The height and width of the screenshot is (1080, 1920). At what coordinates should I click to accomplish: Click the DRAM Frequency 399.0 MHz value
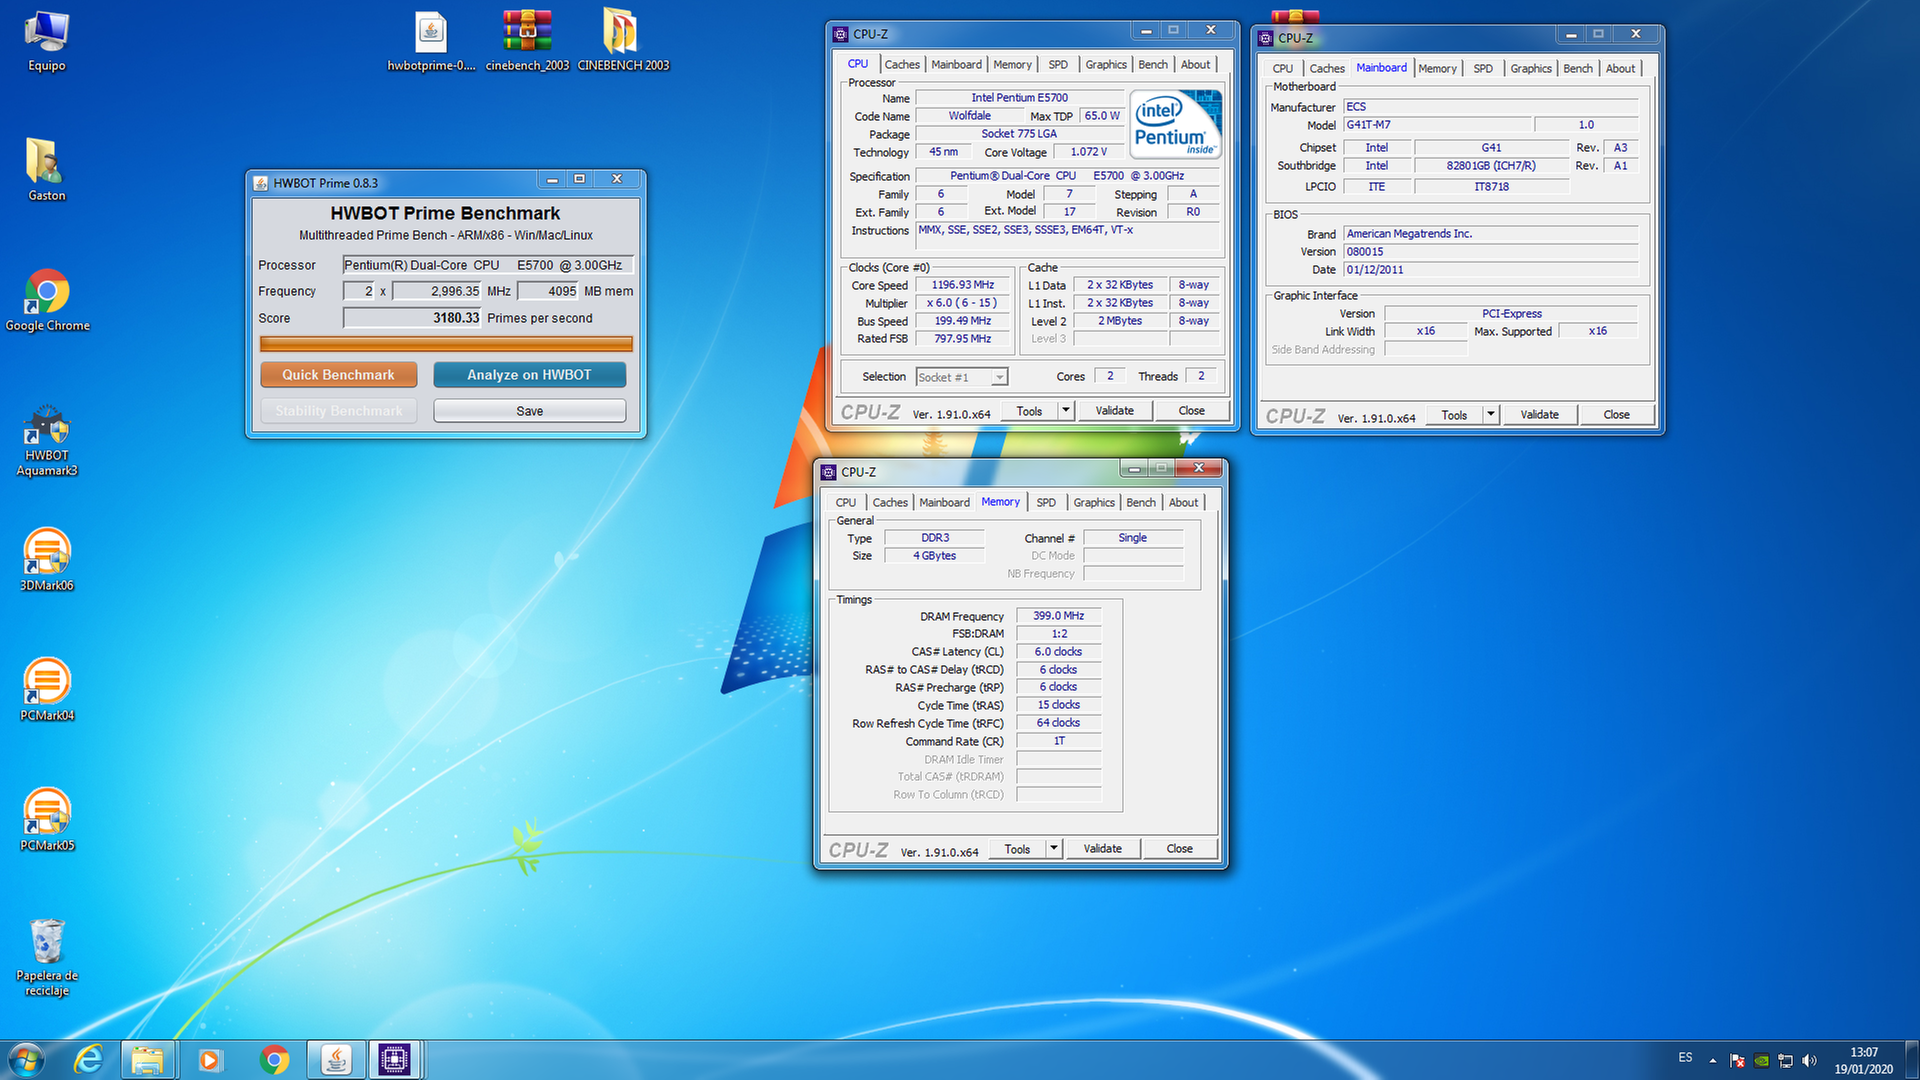coord(1058,616)
